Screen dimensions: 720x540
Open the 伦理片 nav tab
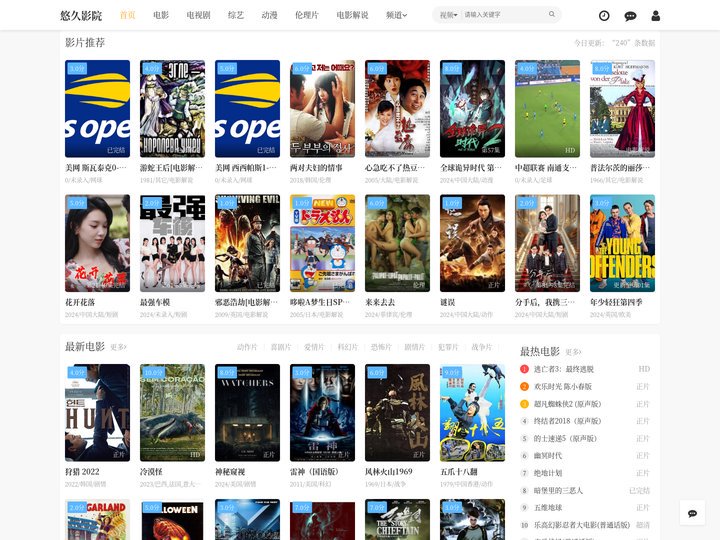[x=307, y=15]
